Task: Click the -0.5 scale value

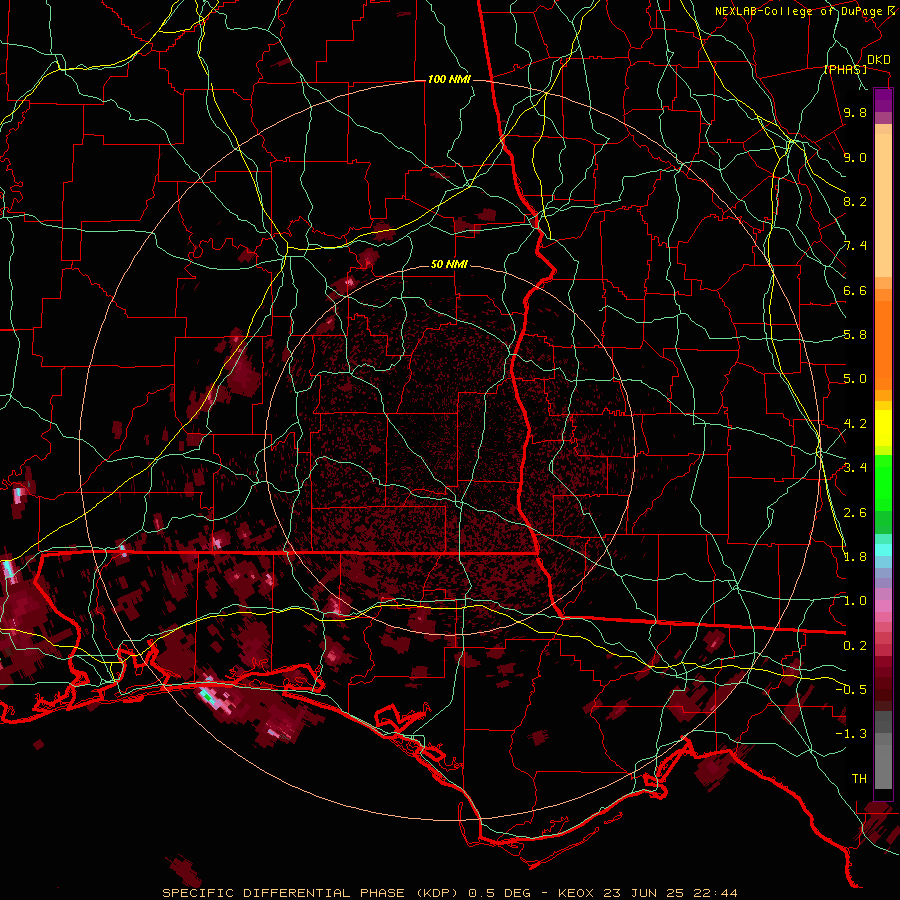Action: (851, 690)
